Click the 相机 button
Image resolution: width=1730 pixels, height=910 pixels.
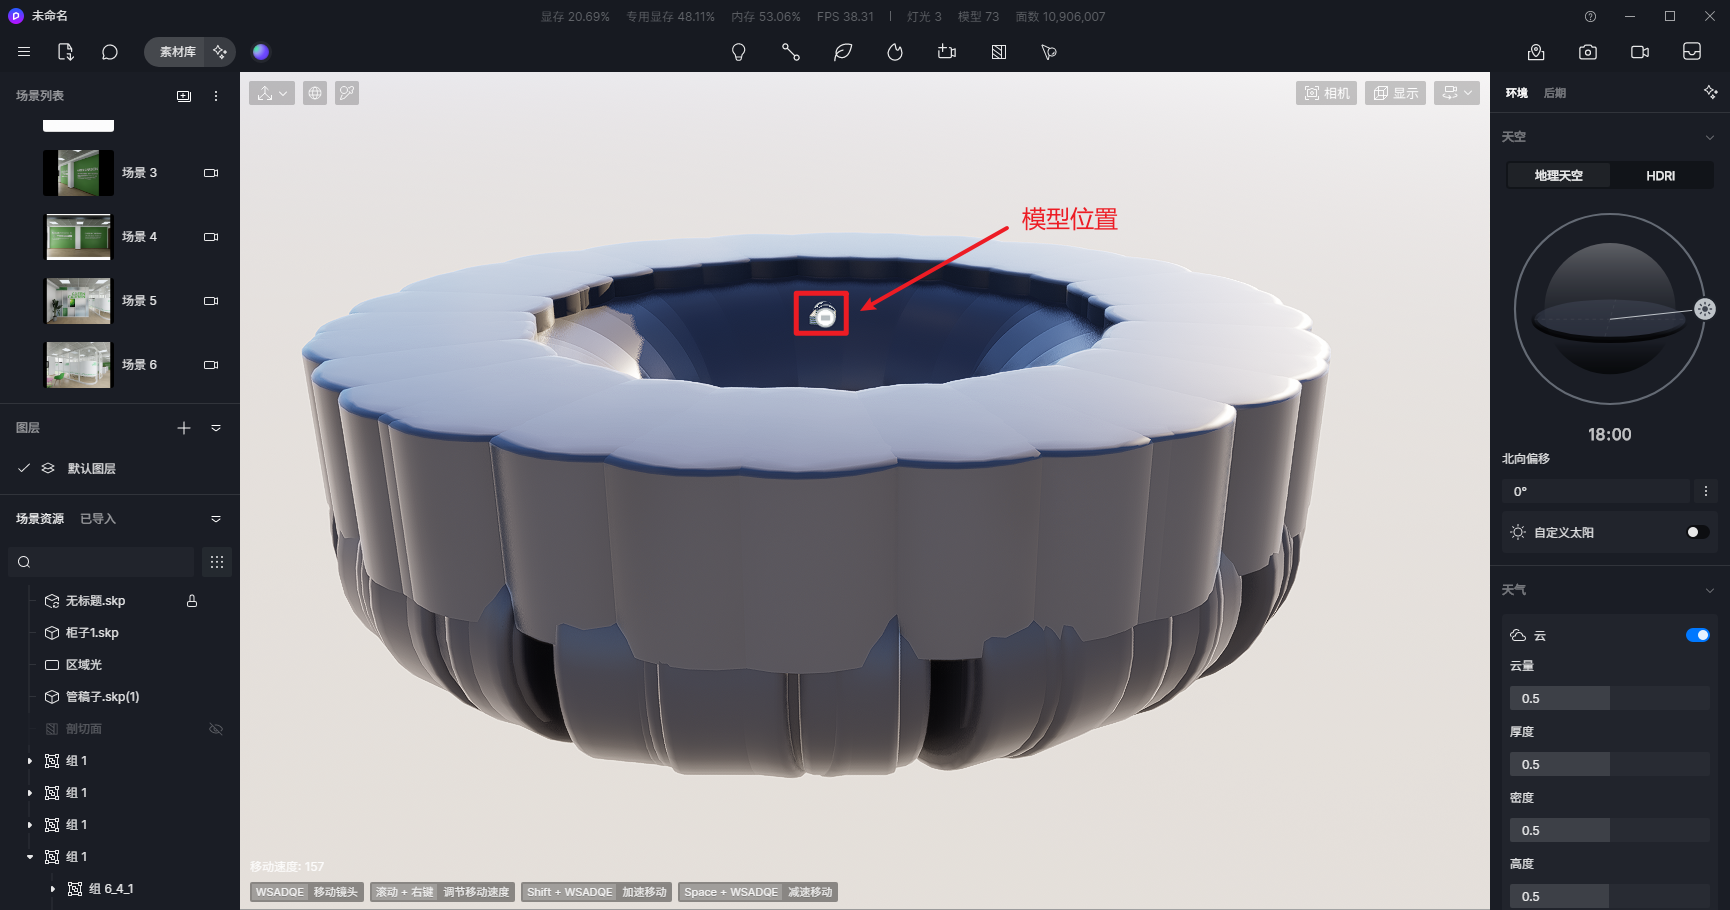click(1327, 93)
